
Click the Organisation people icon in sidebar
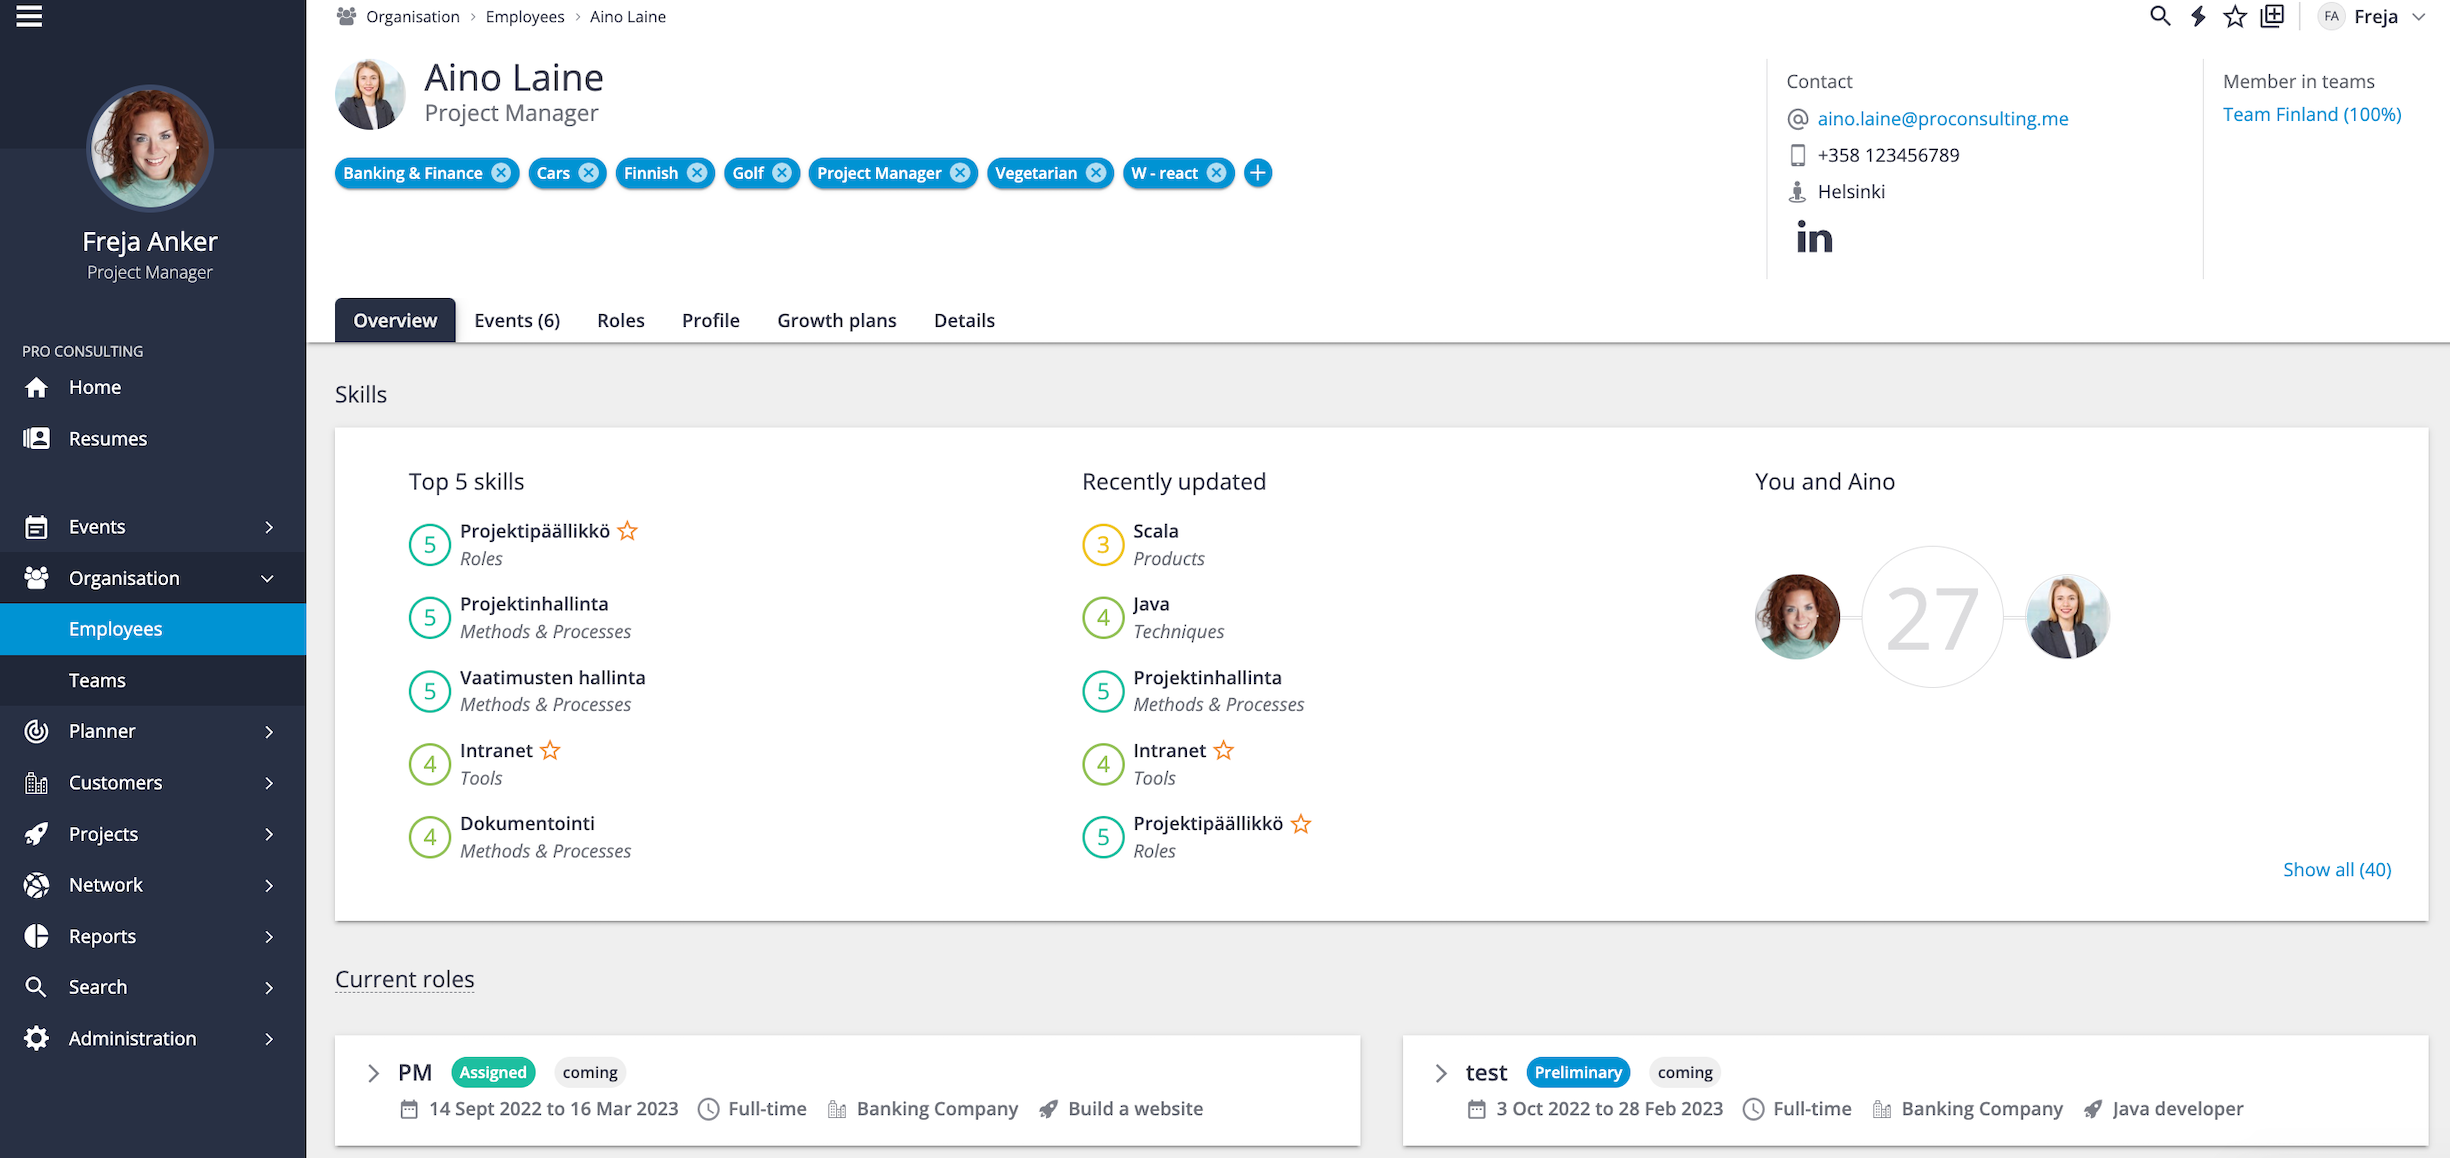click(36, 578)
